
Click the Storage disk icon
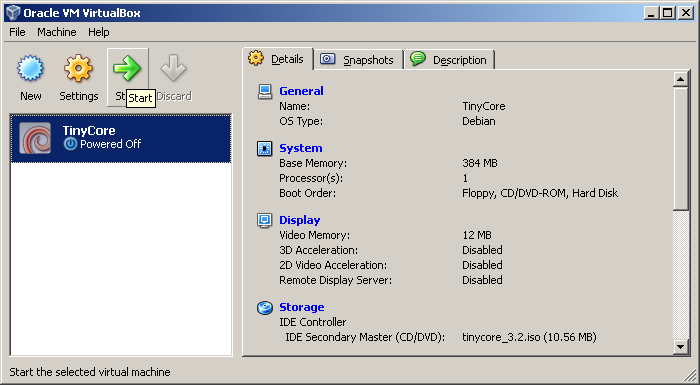[x=265, y=307]
